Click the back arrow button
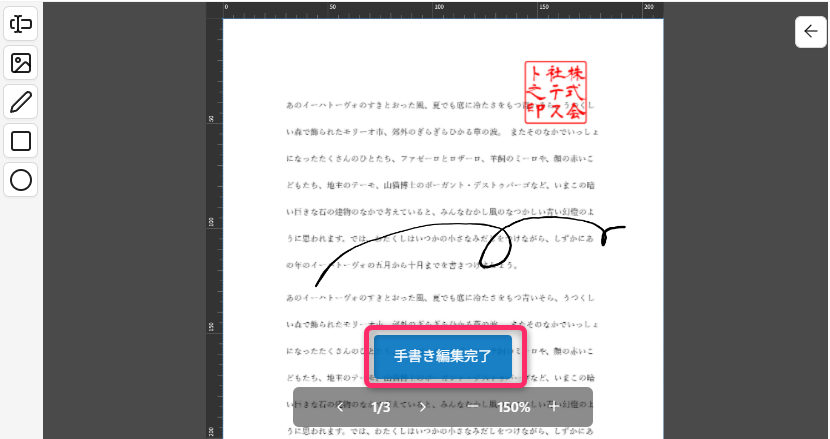 [x=810, y=32]
